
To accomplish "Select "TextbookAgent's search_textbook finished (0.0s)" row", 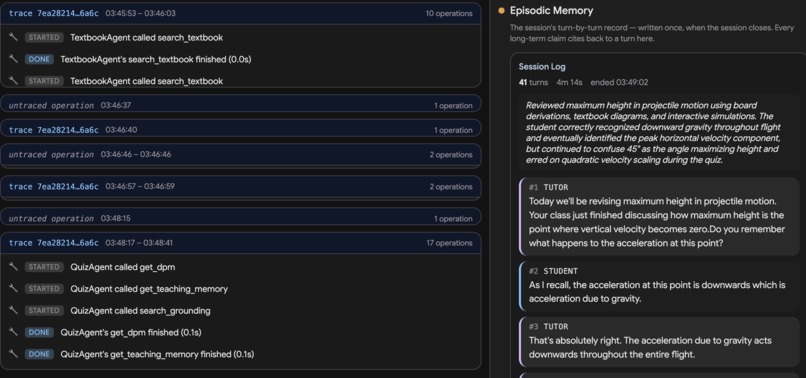I will pyautogui.click(x=241, y=59).
